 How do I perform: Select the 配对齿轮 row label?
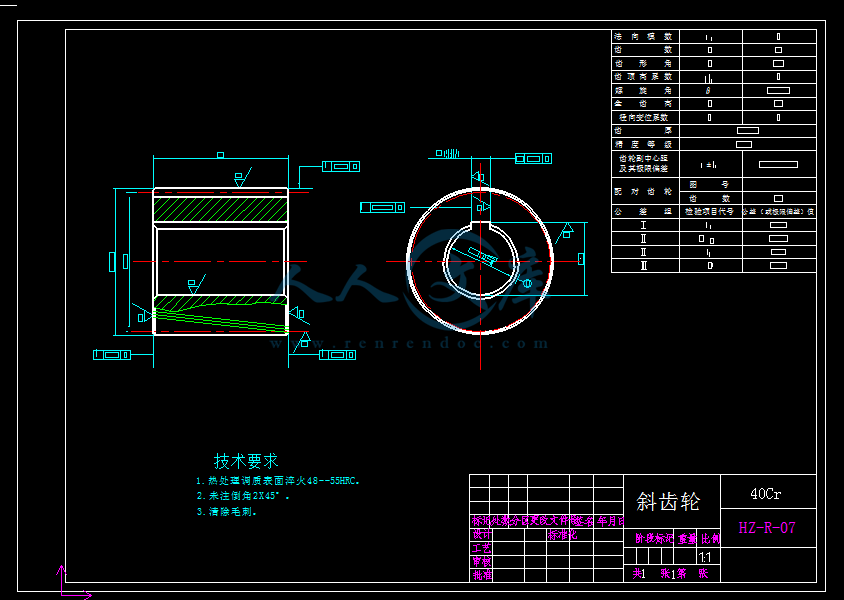(x=644, y=192)
